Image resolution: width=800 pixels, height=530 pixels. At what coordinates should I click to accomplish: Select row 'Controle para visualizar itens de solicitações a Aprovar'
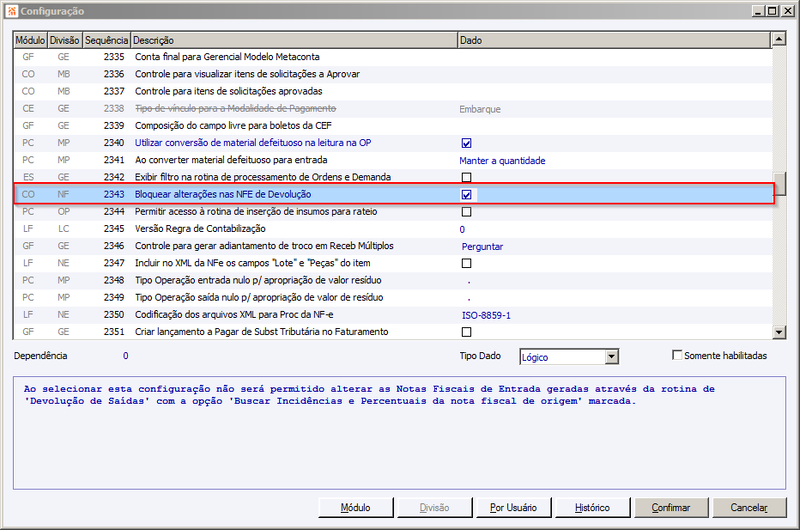tap(392, 74)
